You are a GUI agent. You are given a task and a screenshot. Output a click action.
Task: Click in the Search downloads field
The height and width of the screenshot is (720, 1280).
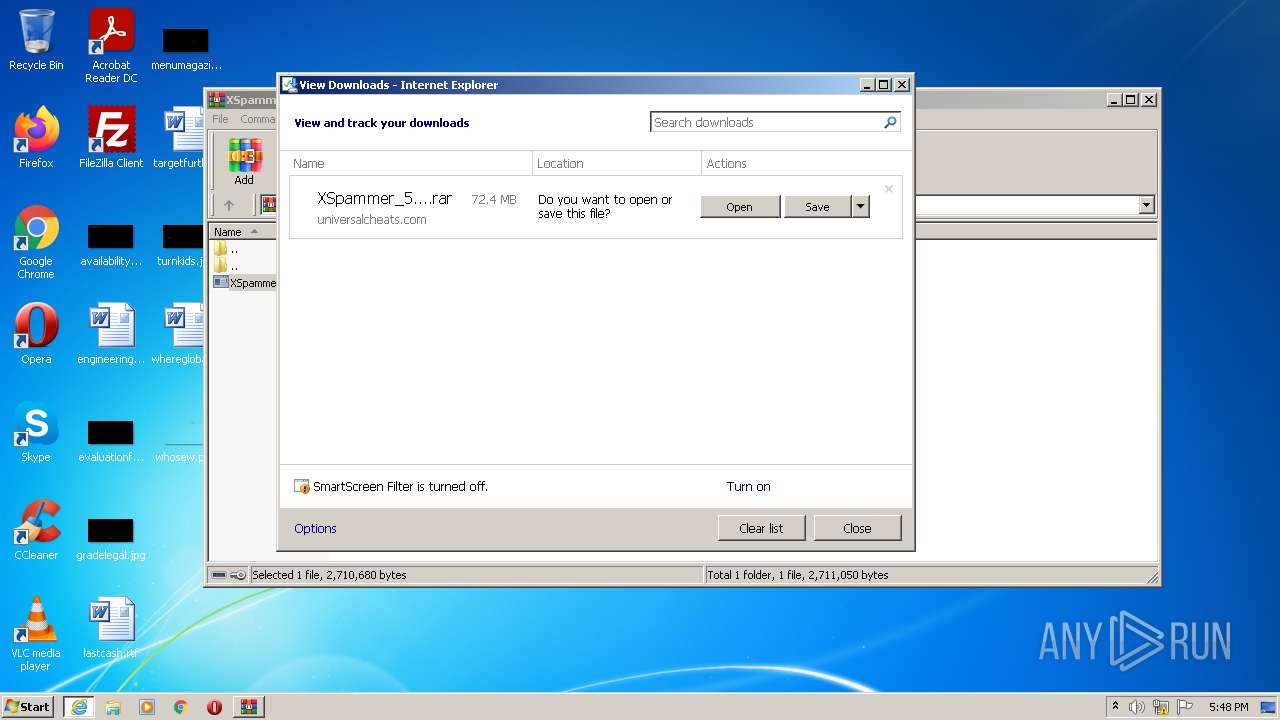point(766,122)
